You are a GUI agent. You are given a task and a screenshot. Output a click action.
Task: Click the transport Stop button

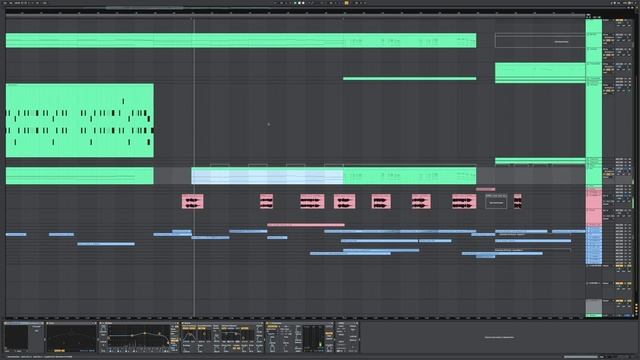tap(299, 3)
